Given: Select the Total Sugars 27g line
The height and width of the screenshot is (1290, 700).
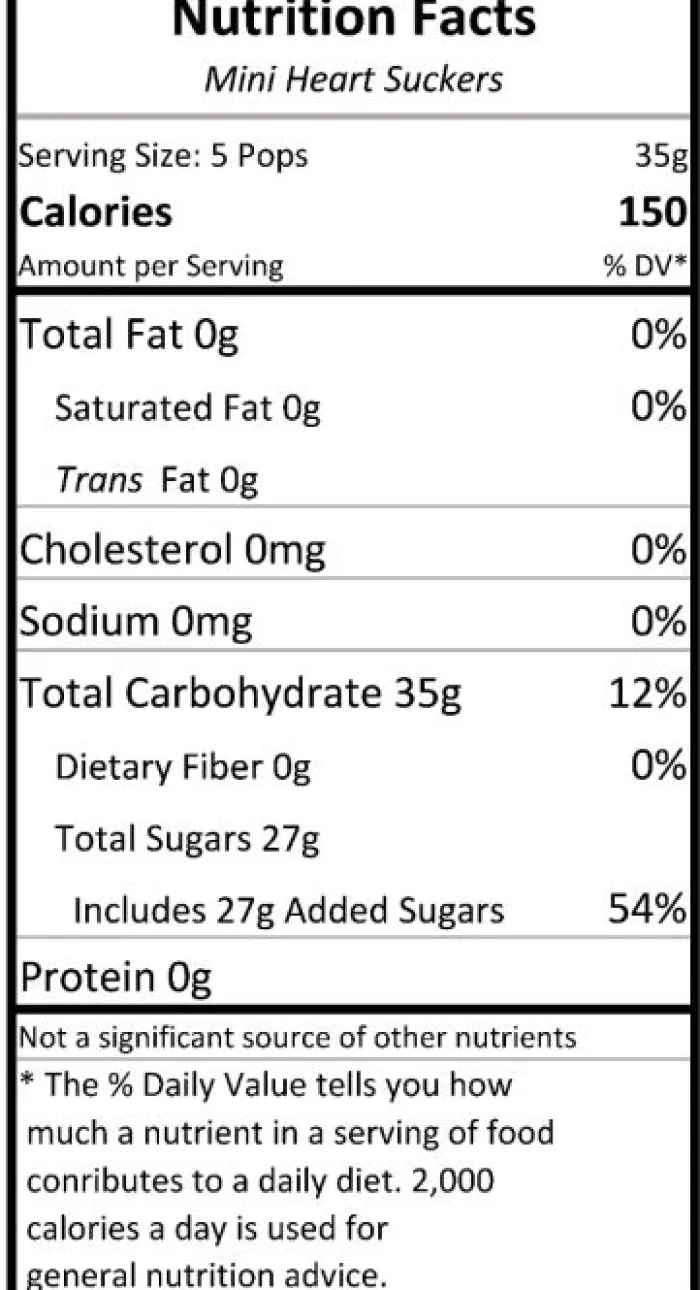Looking at the screenshot, I should [x=187, y=838].
